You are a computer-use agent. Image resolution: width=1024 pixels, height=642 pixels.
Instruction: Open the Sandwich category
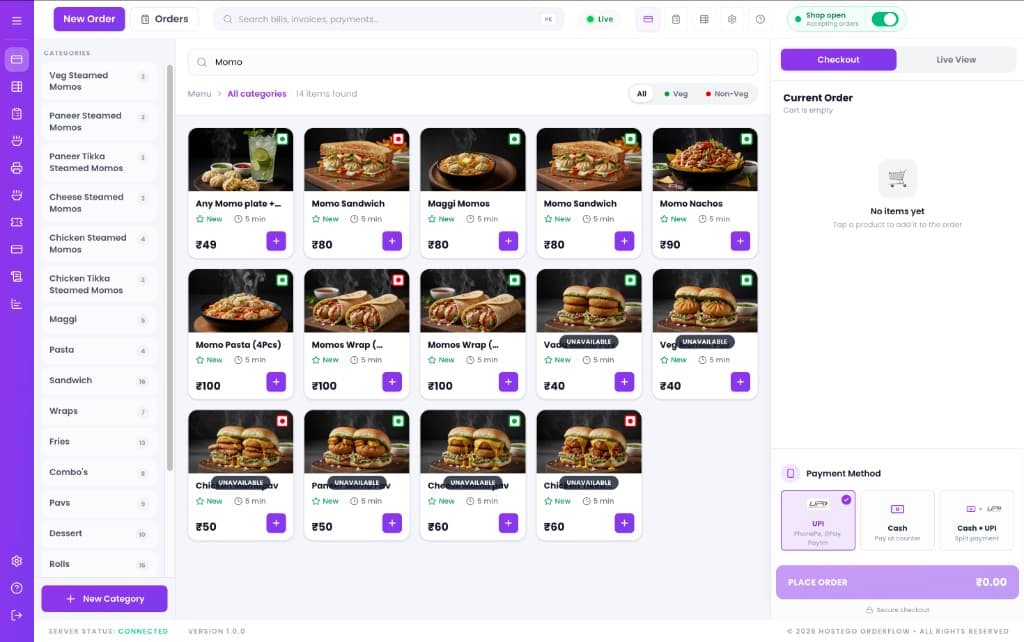tap(99, 380)
